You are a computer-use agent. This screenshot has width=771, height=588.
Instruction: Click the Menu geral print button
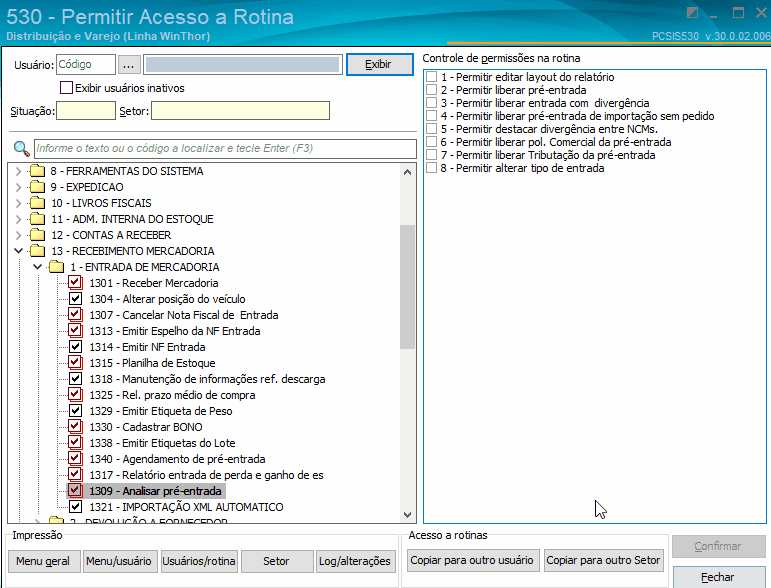click(x=44, y=561)
